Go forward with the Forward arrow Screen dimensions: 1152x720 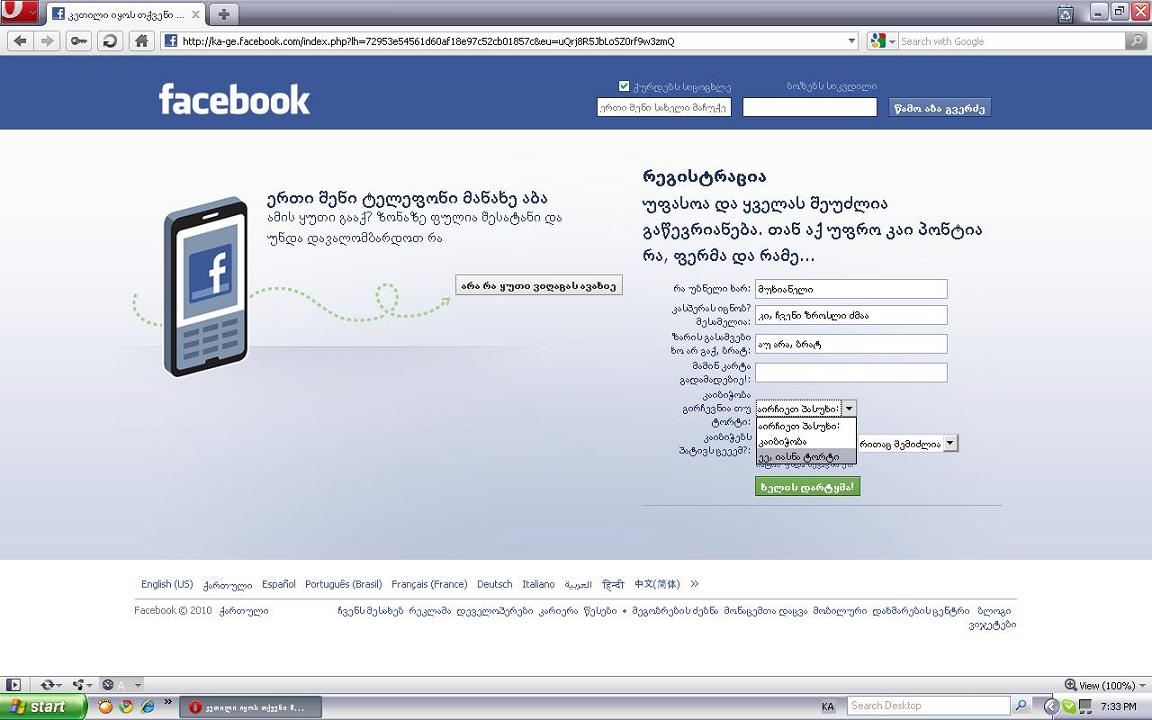point(46,41)
